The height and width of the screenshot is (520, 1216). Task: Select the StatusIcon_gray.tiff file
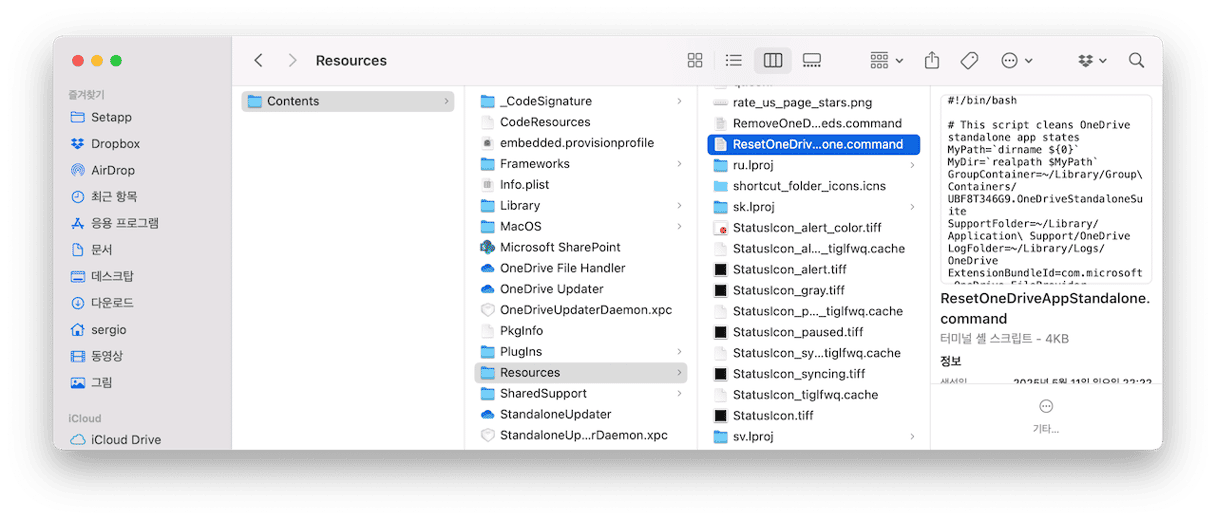click(x=814, y=290)
